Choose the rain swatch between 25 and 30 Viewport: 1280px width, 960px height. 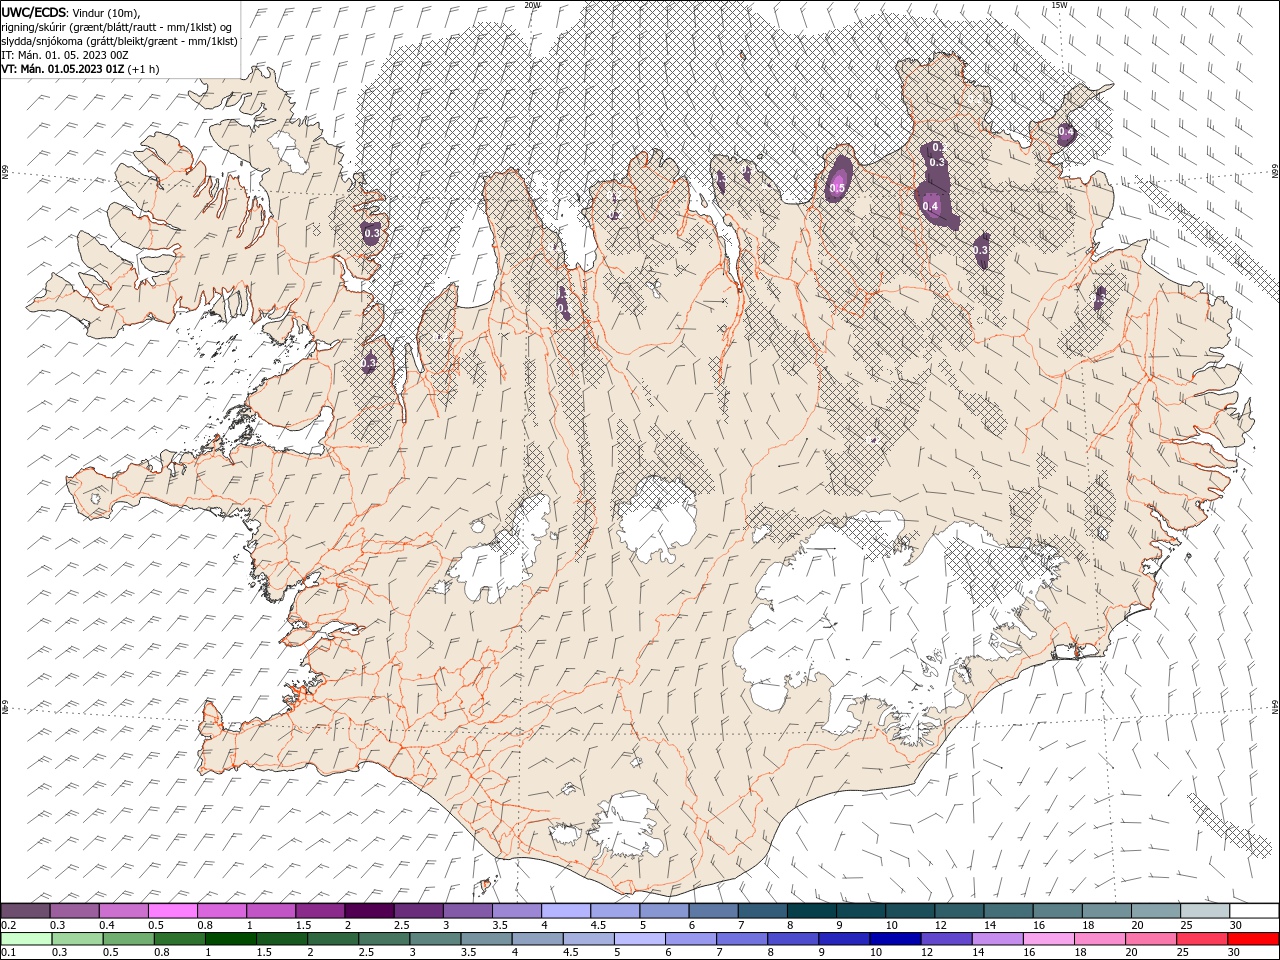(x=1202, y=939)
